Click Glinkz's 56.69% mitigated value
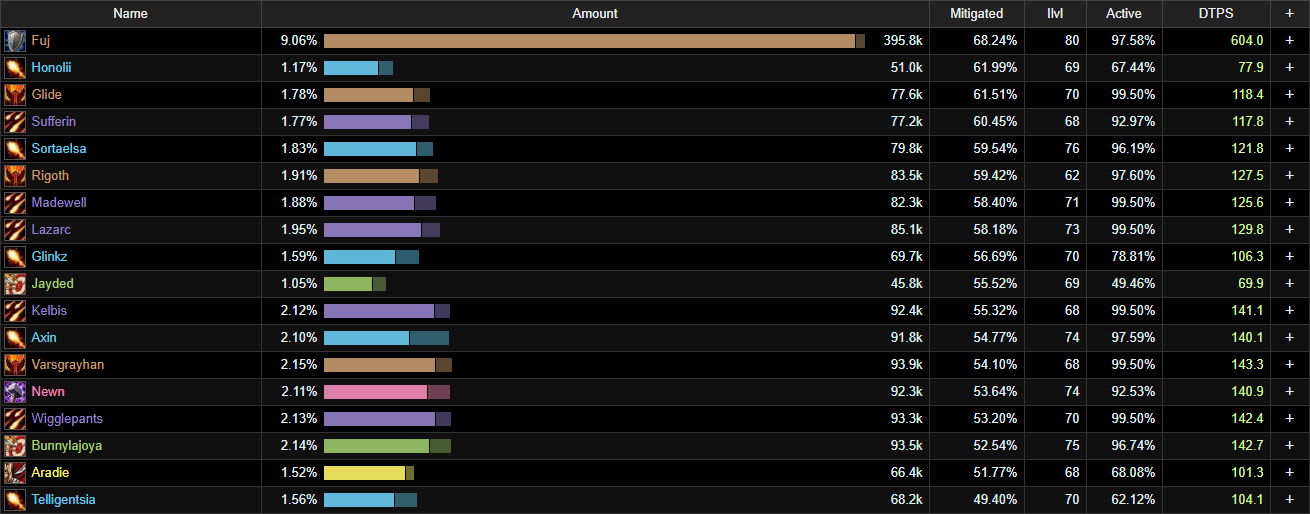The width and height of the screenshot is (1310, 514). click(995, 257)
